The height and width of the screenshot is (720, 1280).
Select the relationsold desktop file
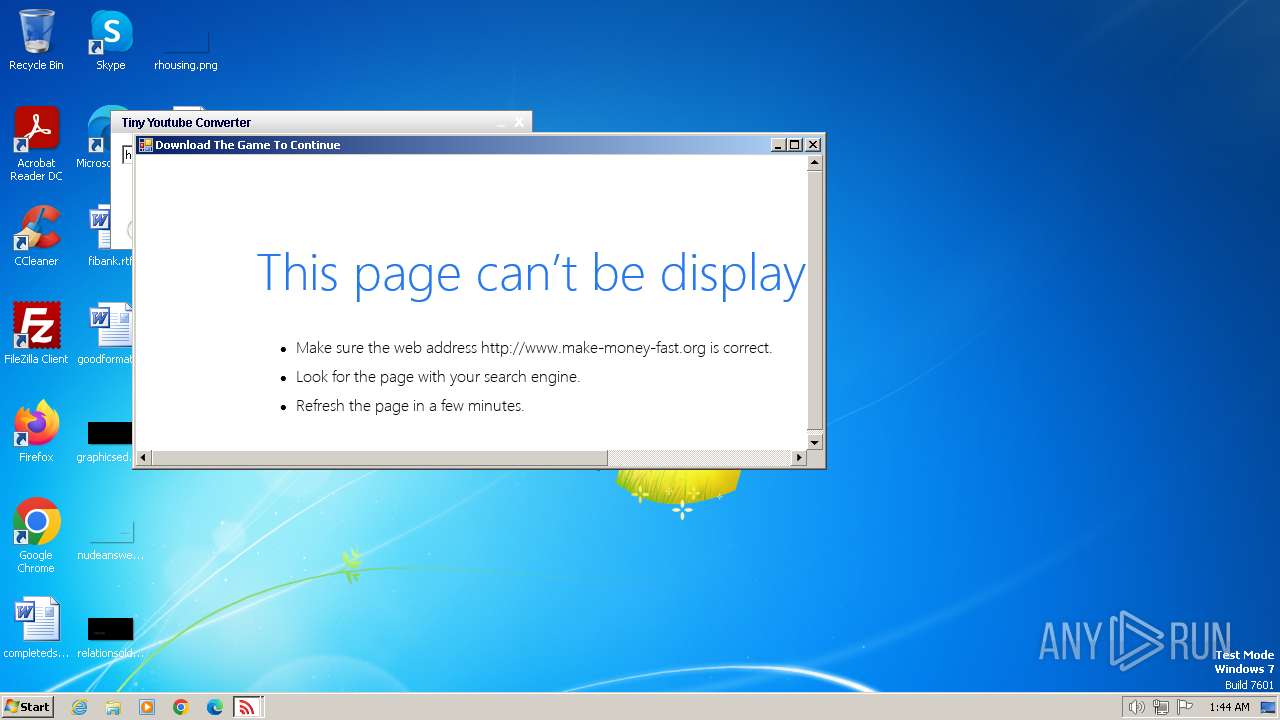tap(110, 638)
